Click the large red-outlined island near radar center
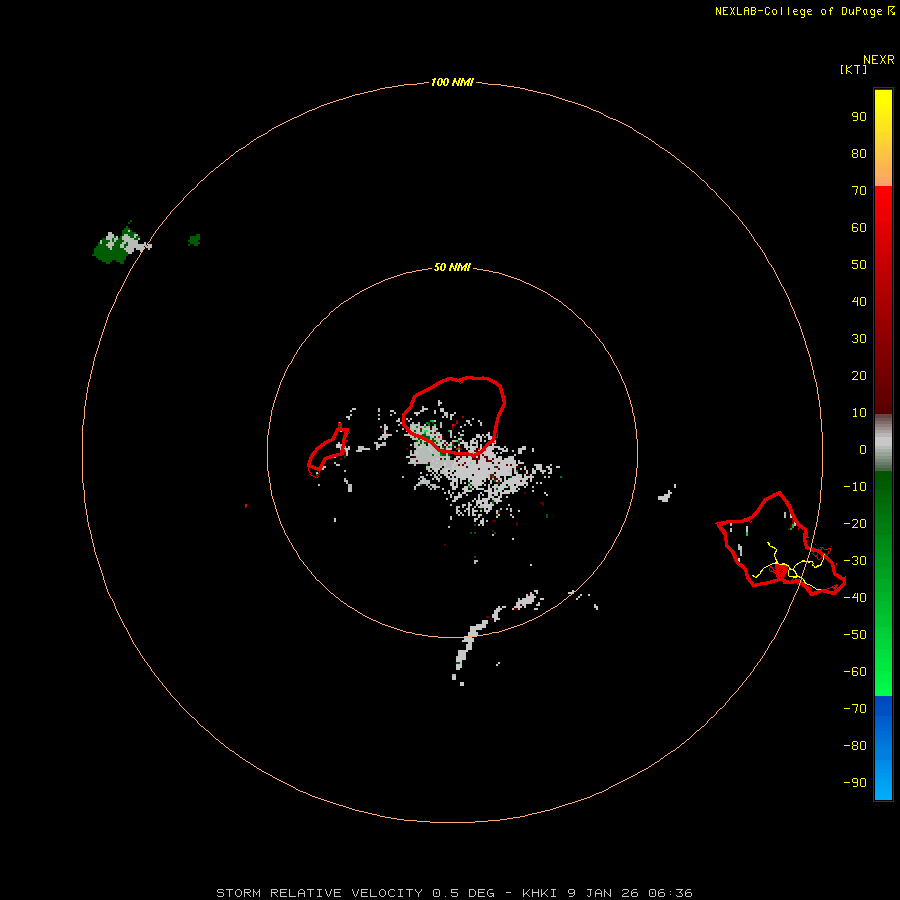 tap(453, 416)
